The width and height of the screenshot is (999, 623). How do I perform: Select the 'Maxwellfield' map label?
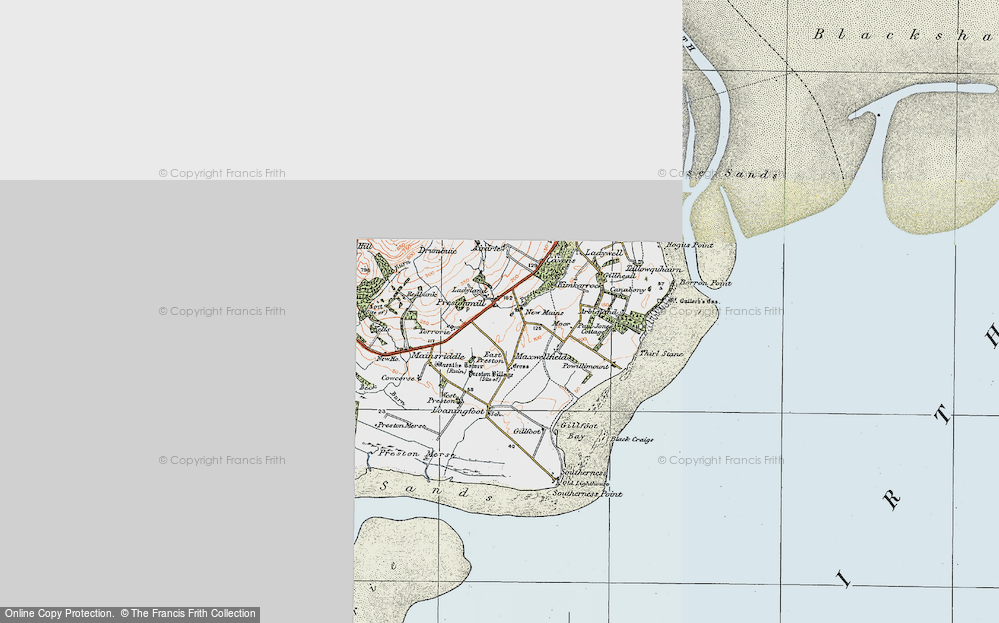pyautogui.click(x=542, y=356)
